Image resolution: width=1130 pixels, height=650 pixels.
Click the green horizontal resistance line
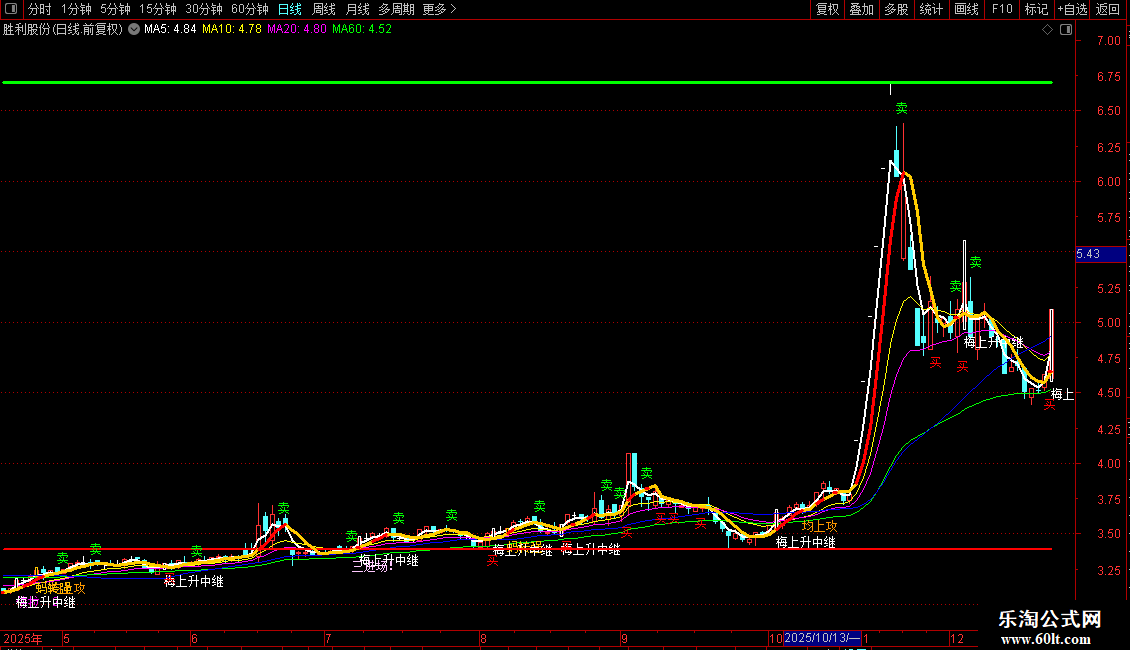coord(528,83)
